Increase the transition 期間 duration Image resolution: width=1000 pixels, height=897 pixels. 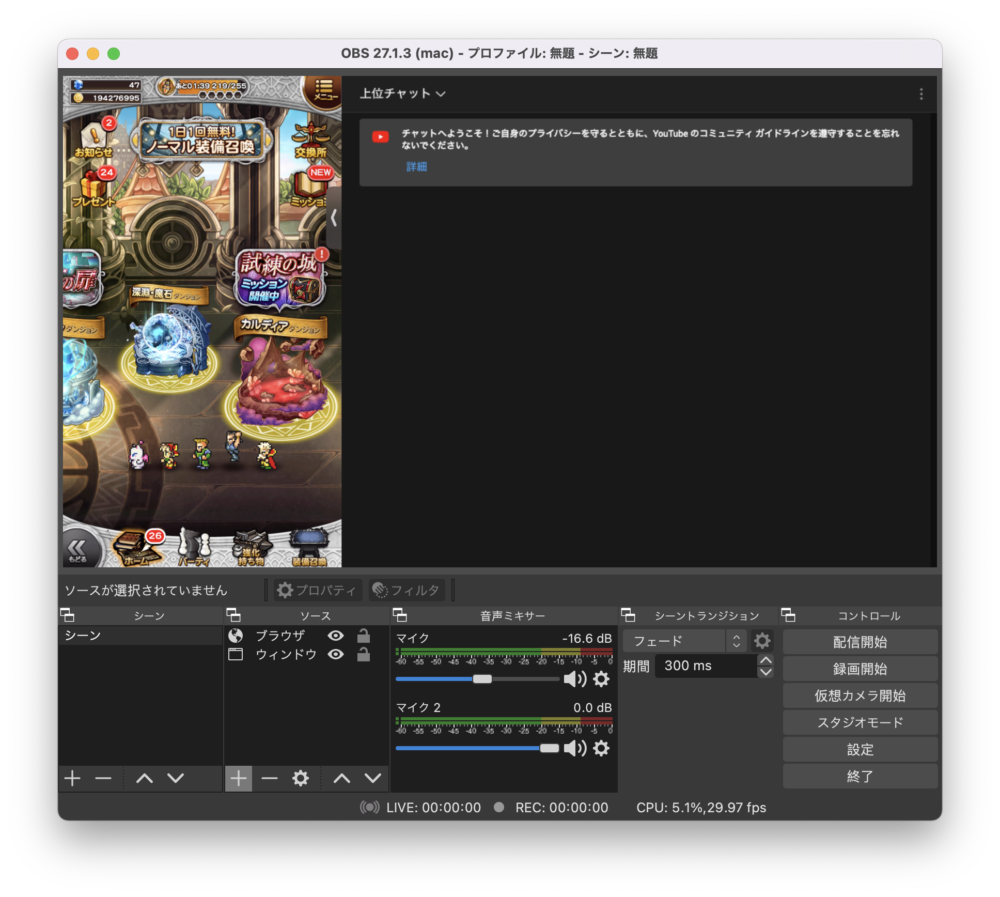[766, 660]
